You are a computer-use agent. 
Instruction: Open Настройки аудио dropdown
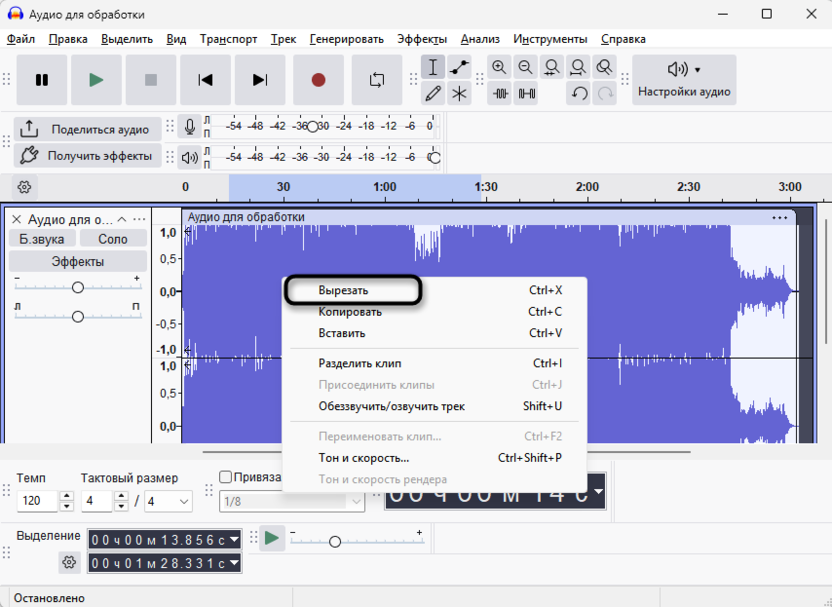(685, 80)
